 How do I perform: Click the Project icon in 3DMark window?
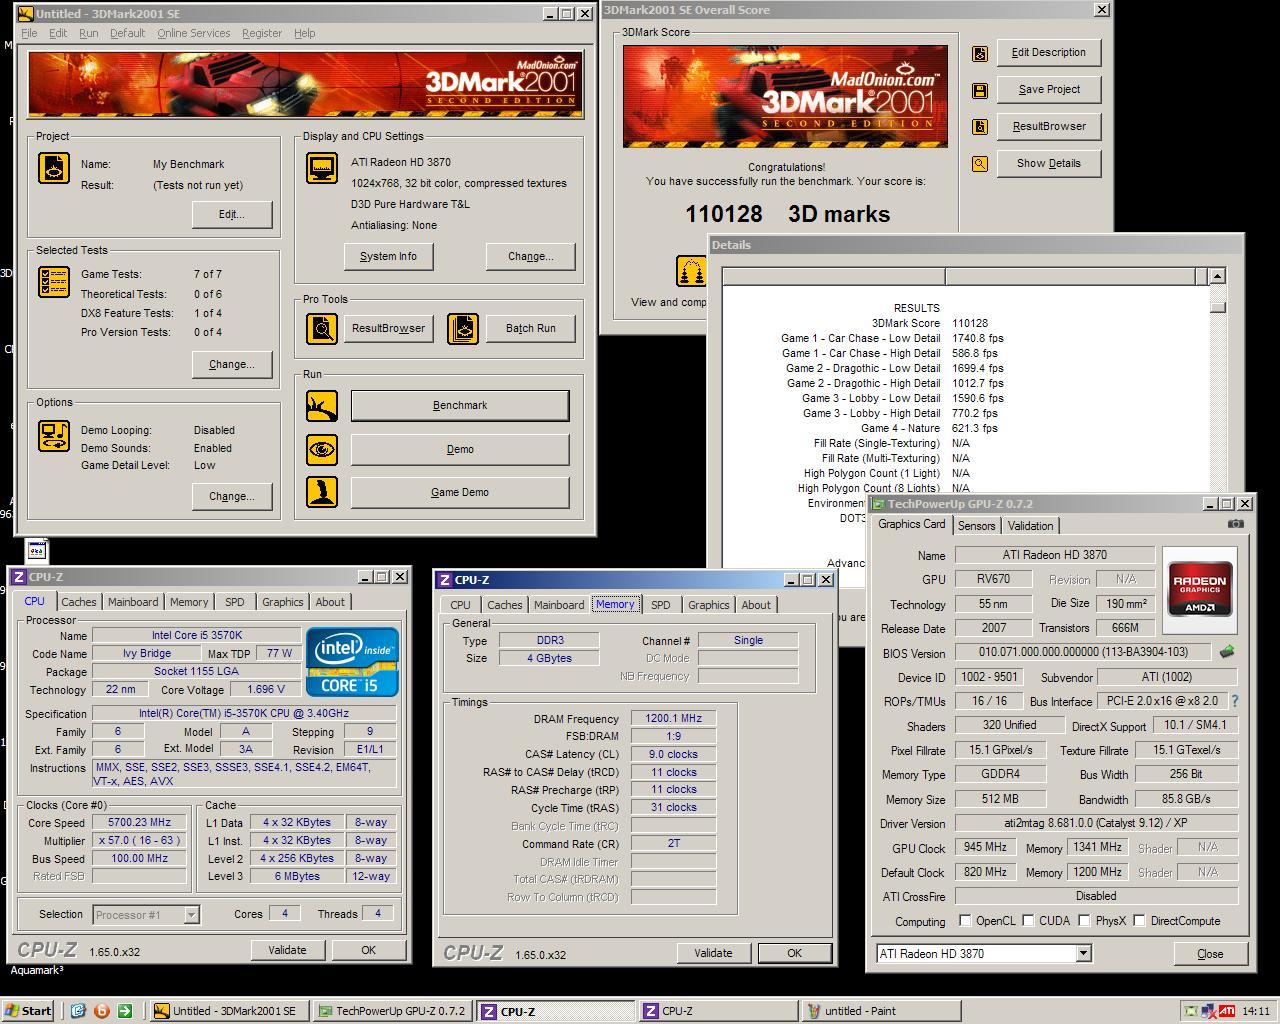point(54,168)
